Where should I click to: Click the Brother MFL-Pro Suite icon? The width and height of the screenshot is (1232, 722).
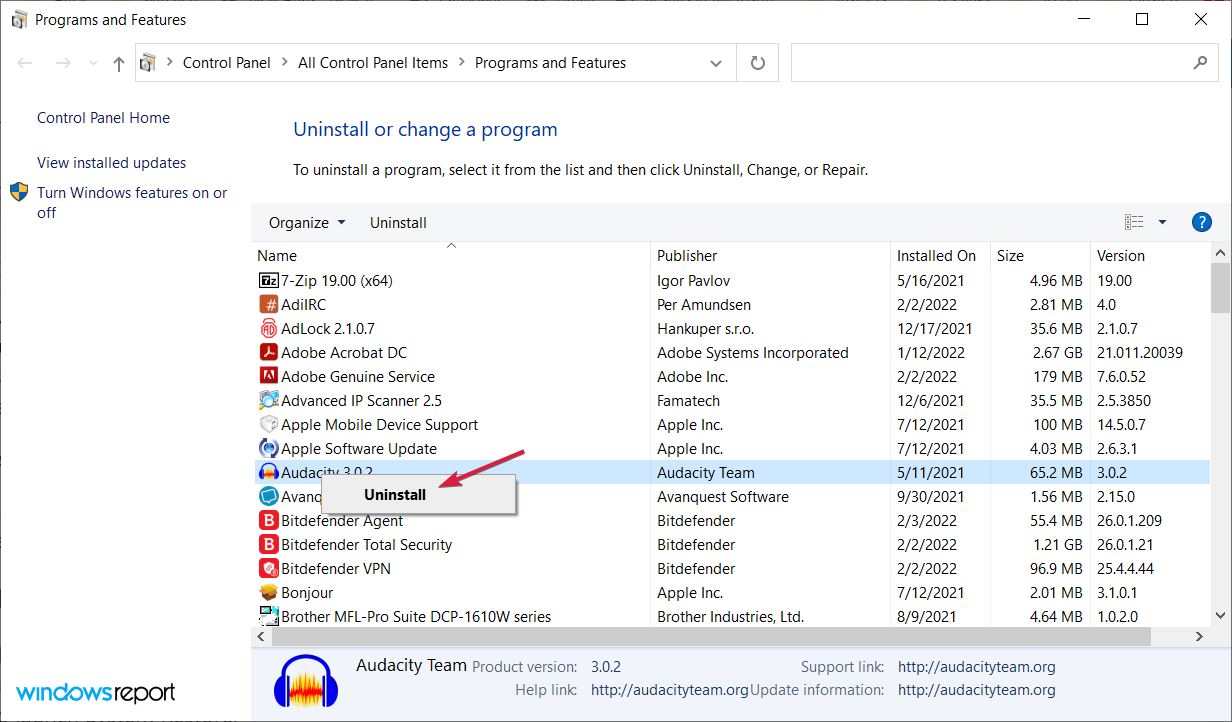click(268, 617)
